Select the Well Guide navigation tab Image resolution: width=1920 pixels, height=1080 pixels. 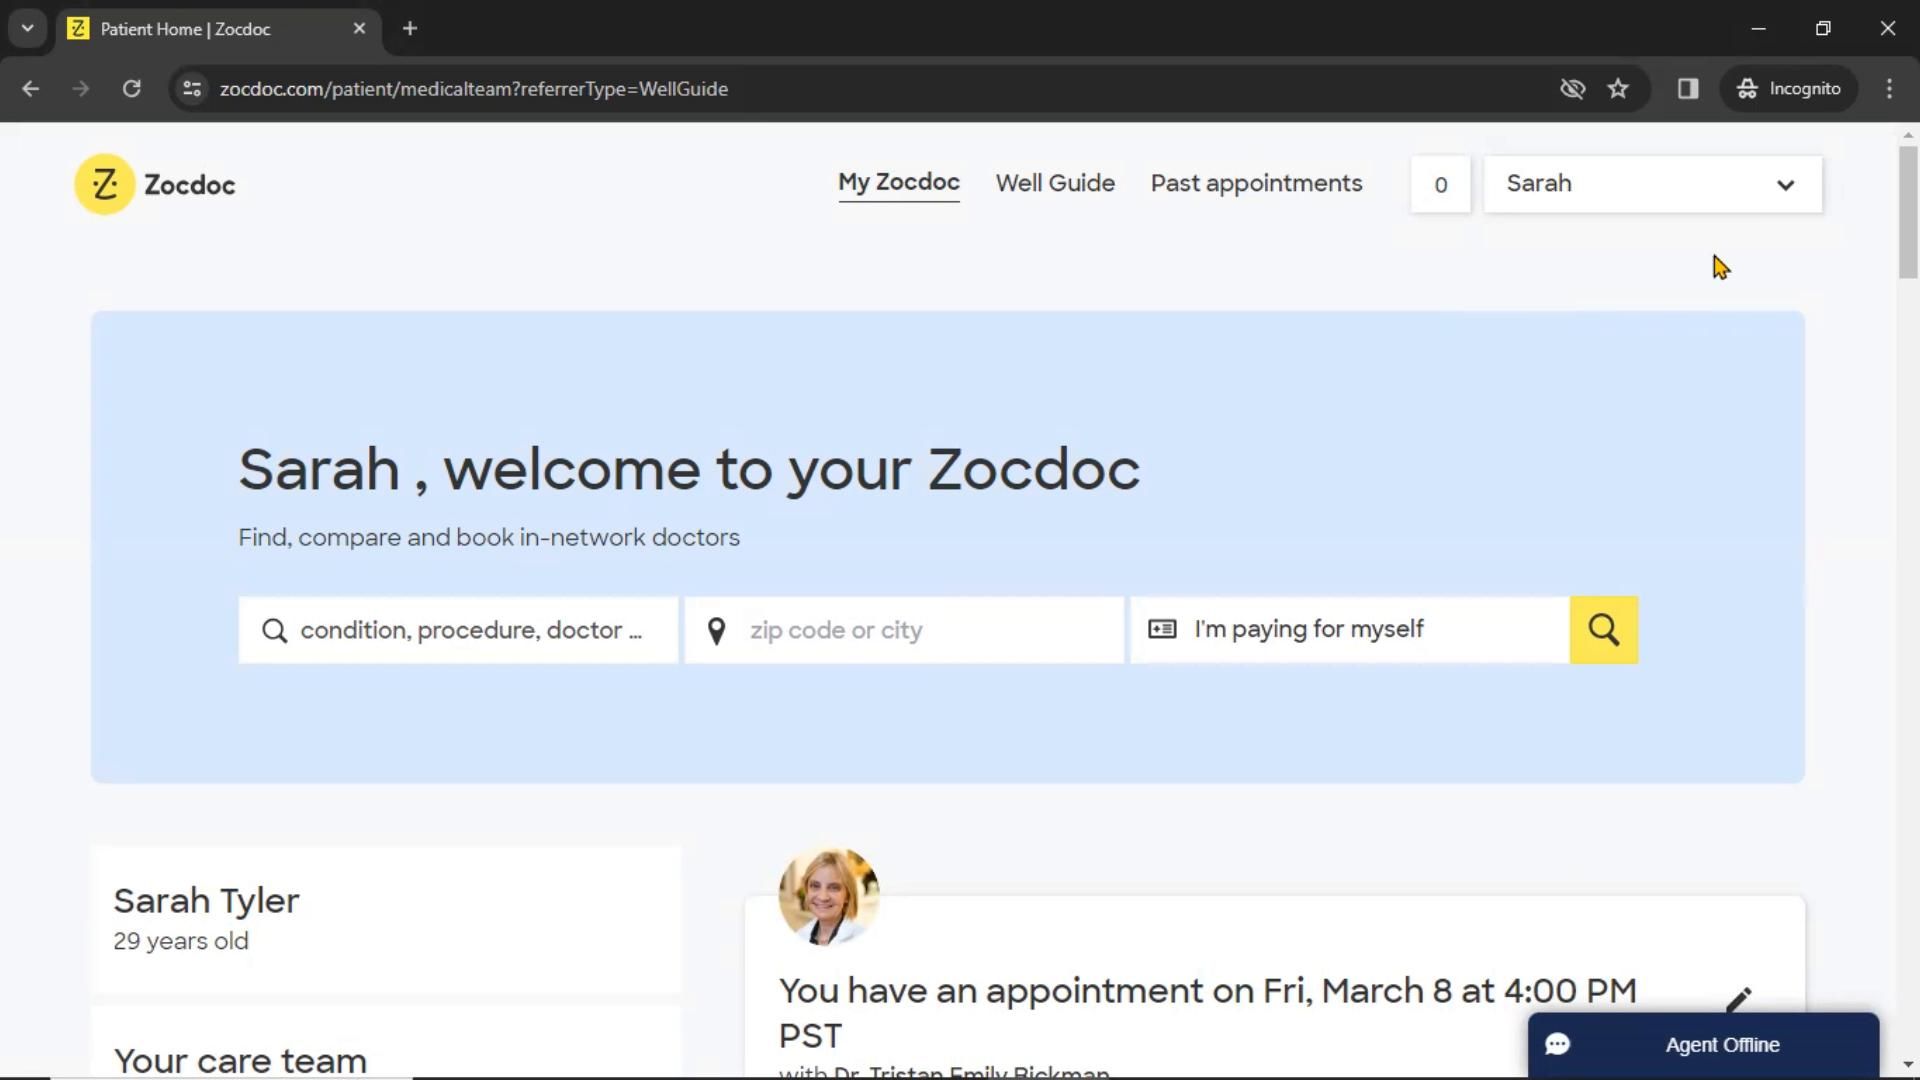point(1055,183)
